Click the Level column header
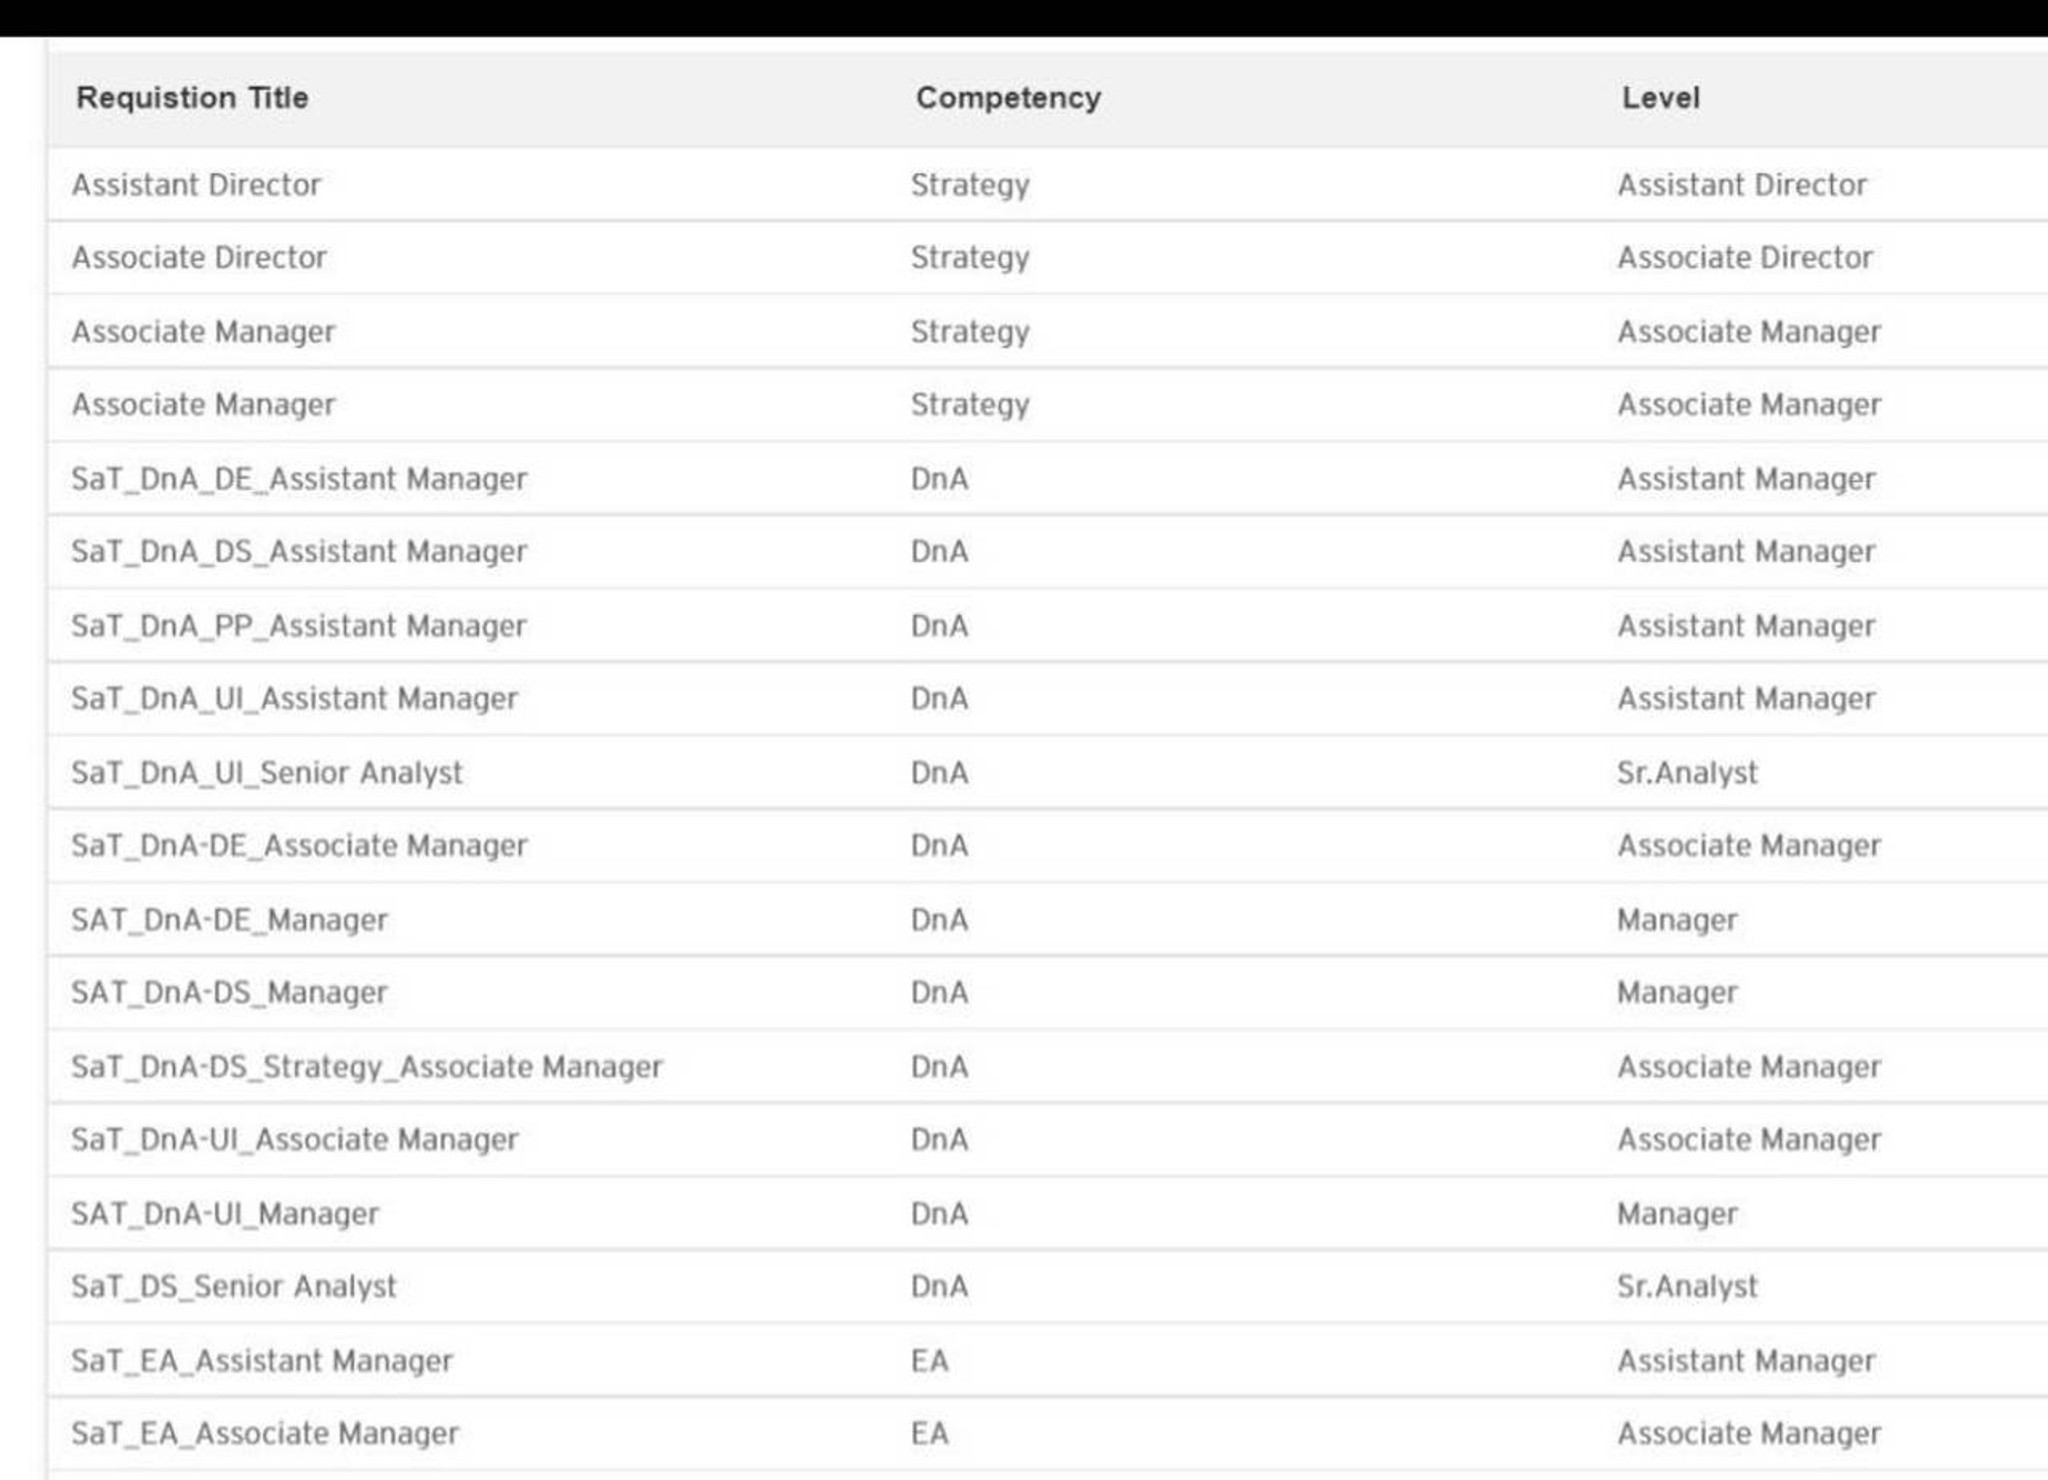2048x1480 pixels. (1660, 98)
